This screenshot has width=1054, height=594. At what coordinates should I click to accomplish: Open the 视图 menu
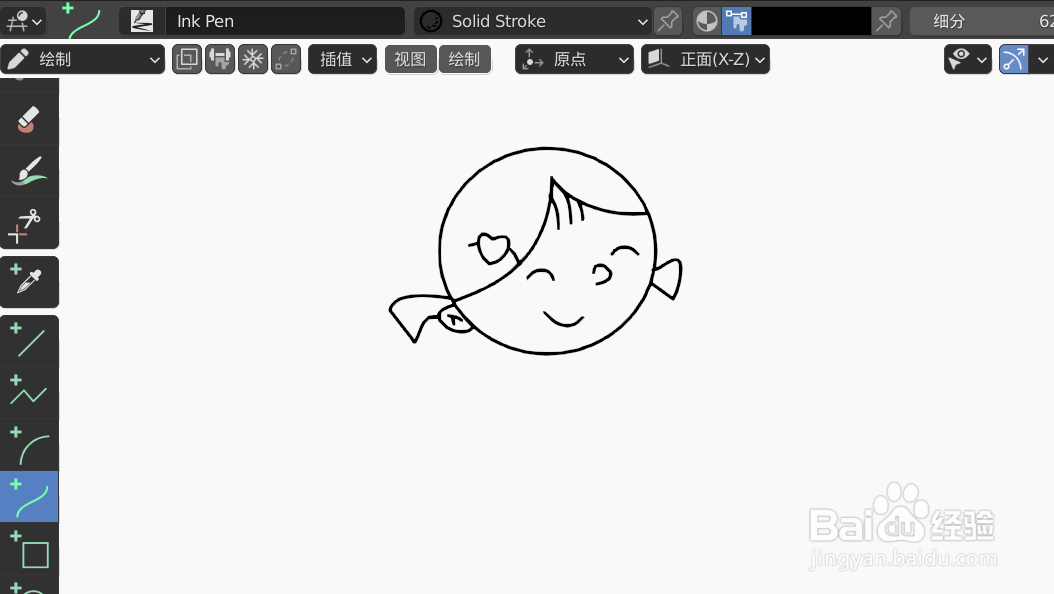[x=411, y=59]
